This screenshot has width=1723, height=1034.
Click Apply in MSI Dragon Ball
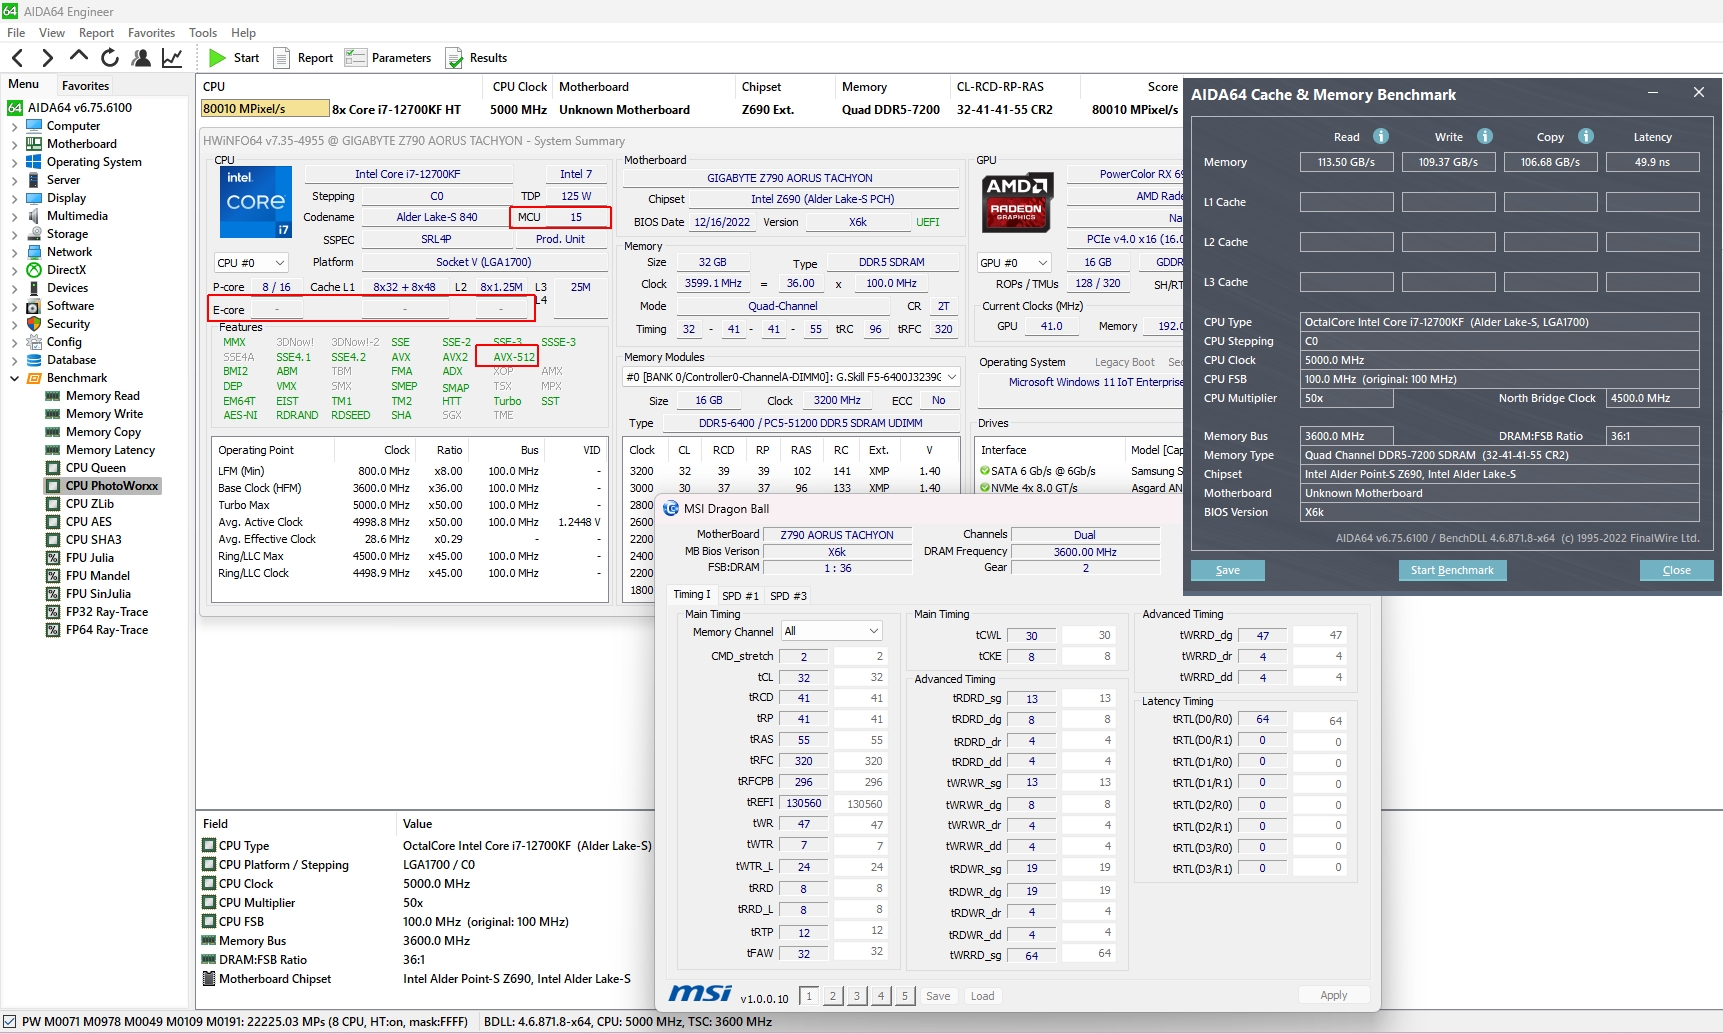1333,995
